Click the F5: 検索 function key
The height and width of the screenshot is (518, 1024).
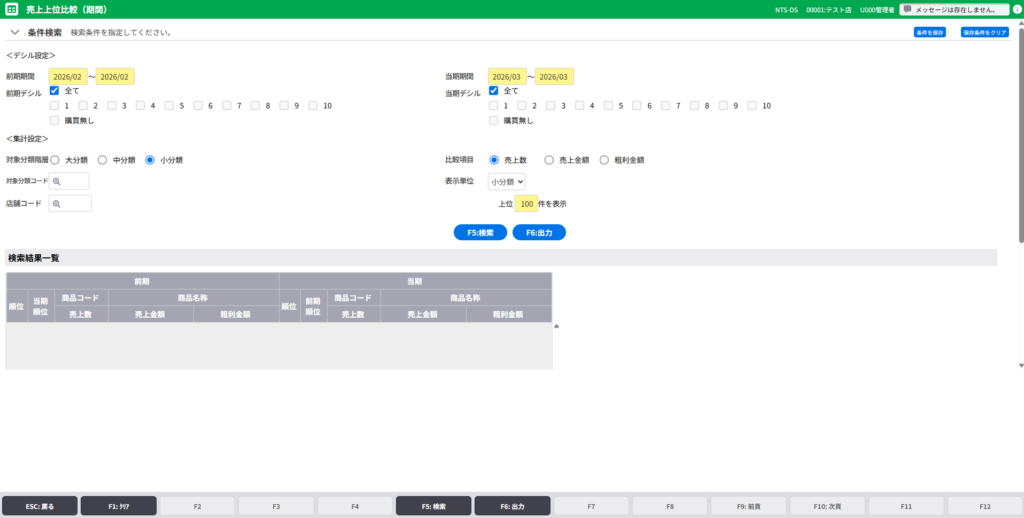(x=434, y=506)
